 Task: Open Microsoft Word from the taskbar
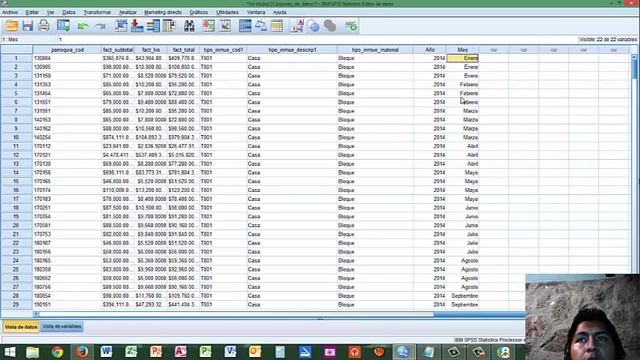[x=107, y=352]
